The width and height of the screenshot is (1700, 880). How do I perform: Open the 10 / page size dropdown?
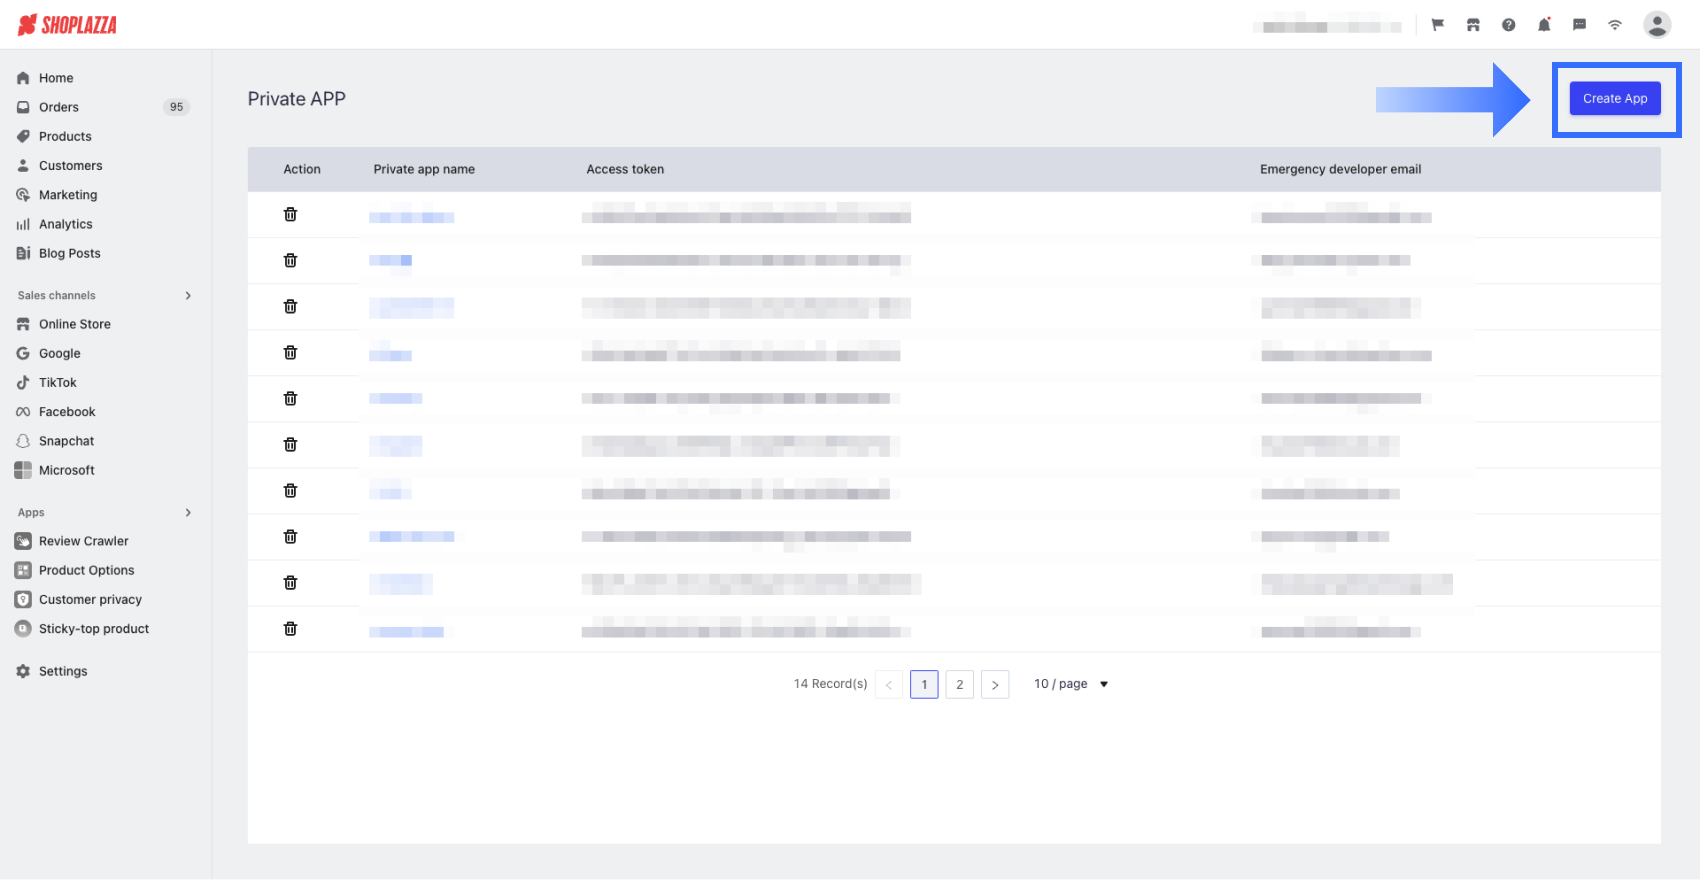coord(1071,684)
